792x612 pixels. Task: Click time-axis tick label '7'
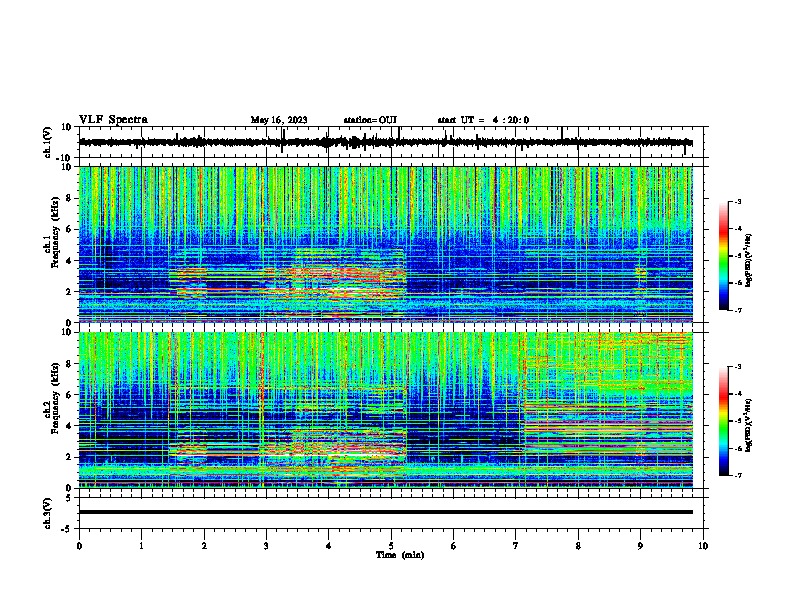click(516, 546)
